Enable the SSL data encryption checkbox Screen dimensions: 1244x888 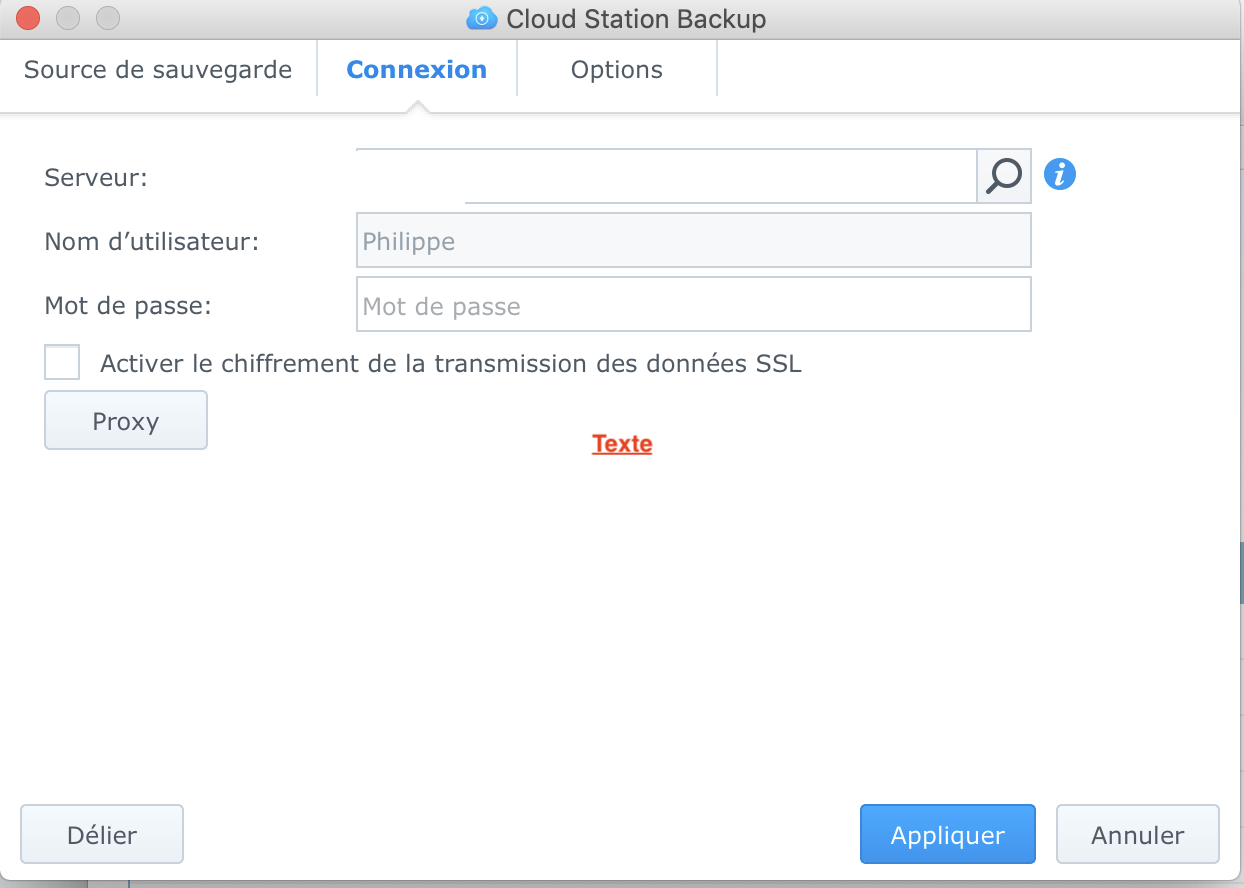point(62,362)
